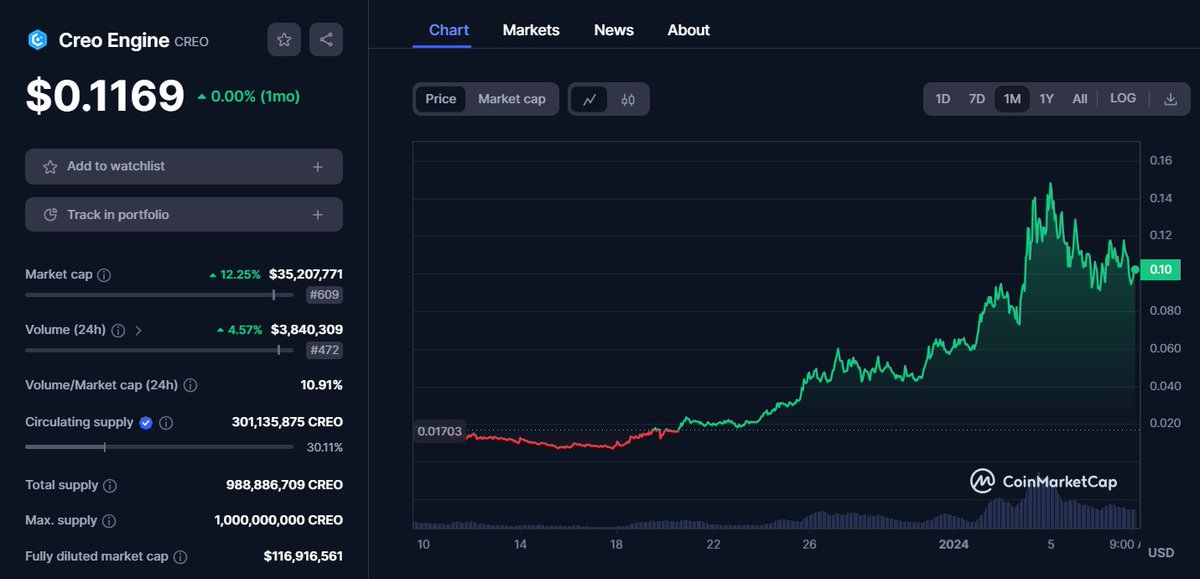
Task: Select 1Y time range
Action: (1046, 99)
